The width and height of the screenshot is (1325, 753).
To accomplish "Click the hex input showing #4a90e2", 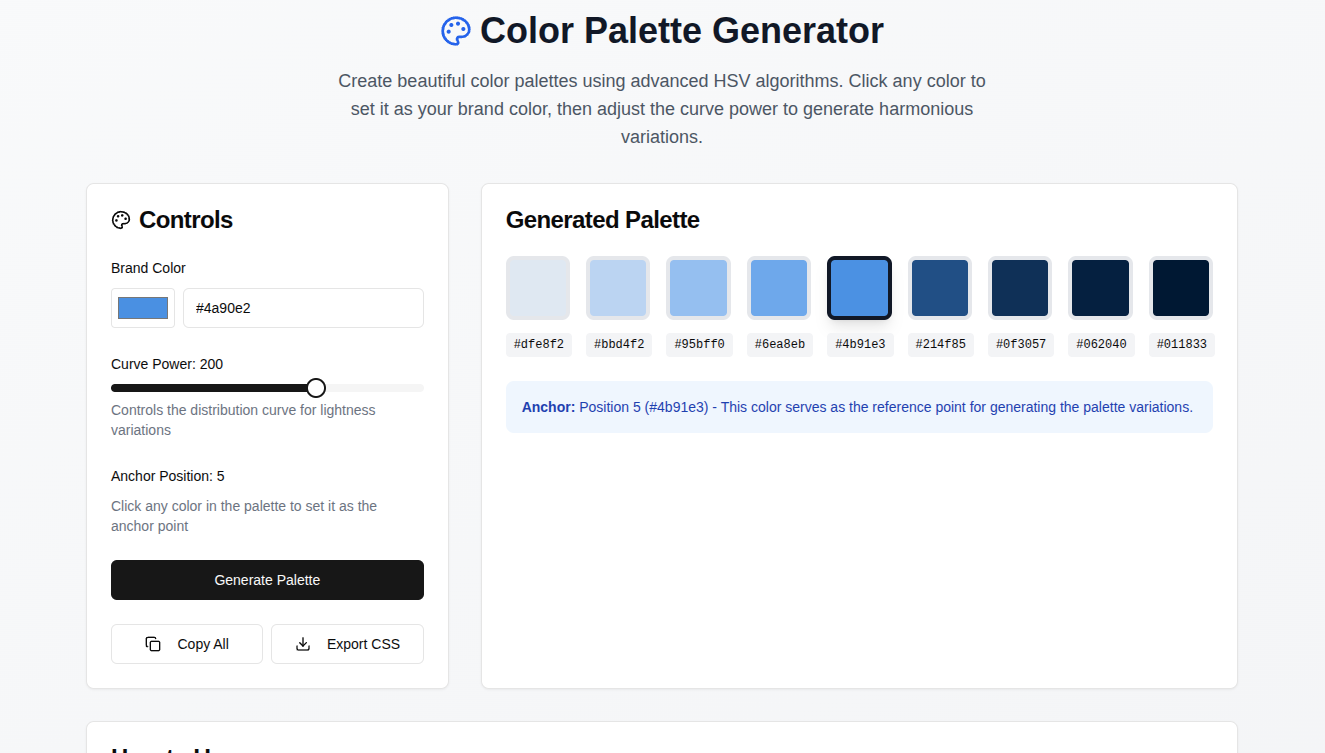I will click(x=303, y=308).
